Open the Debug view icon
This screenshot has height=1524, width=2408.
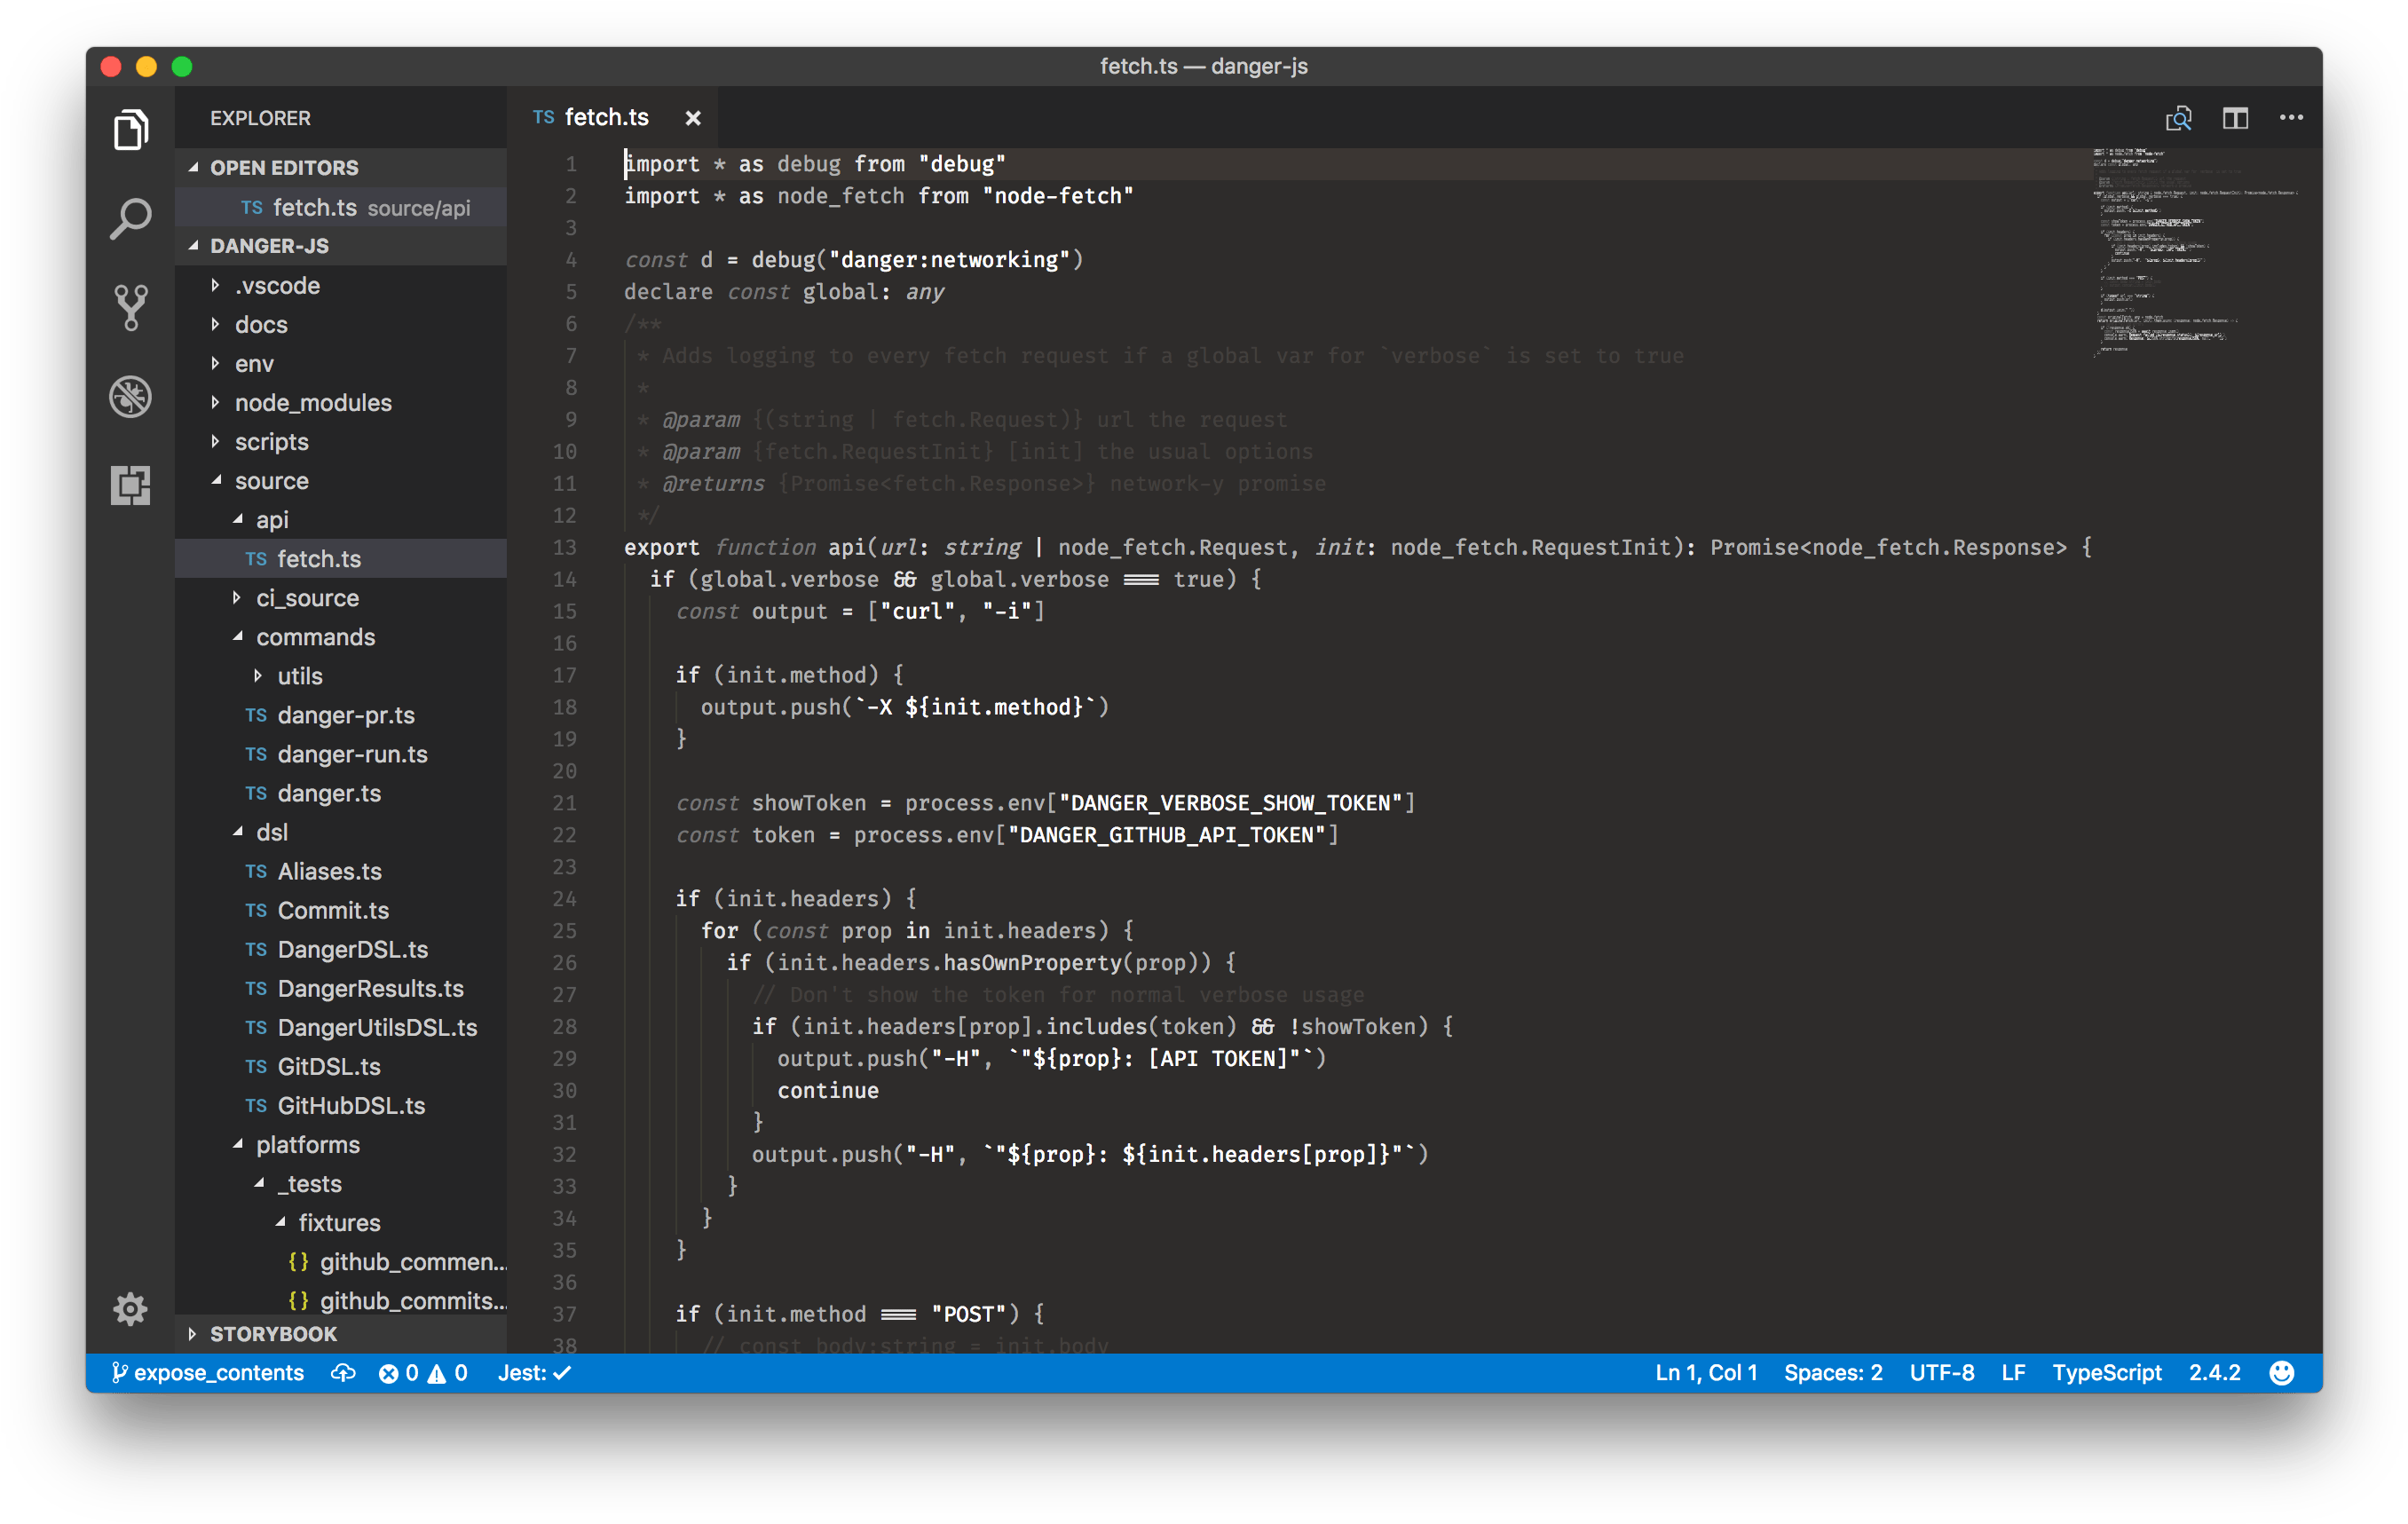click(x=130, y=397)
